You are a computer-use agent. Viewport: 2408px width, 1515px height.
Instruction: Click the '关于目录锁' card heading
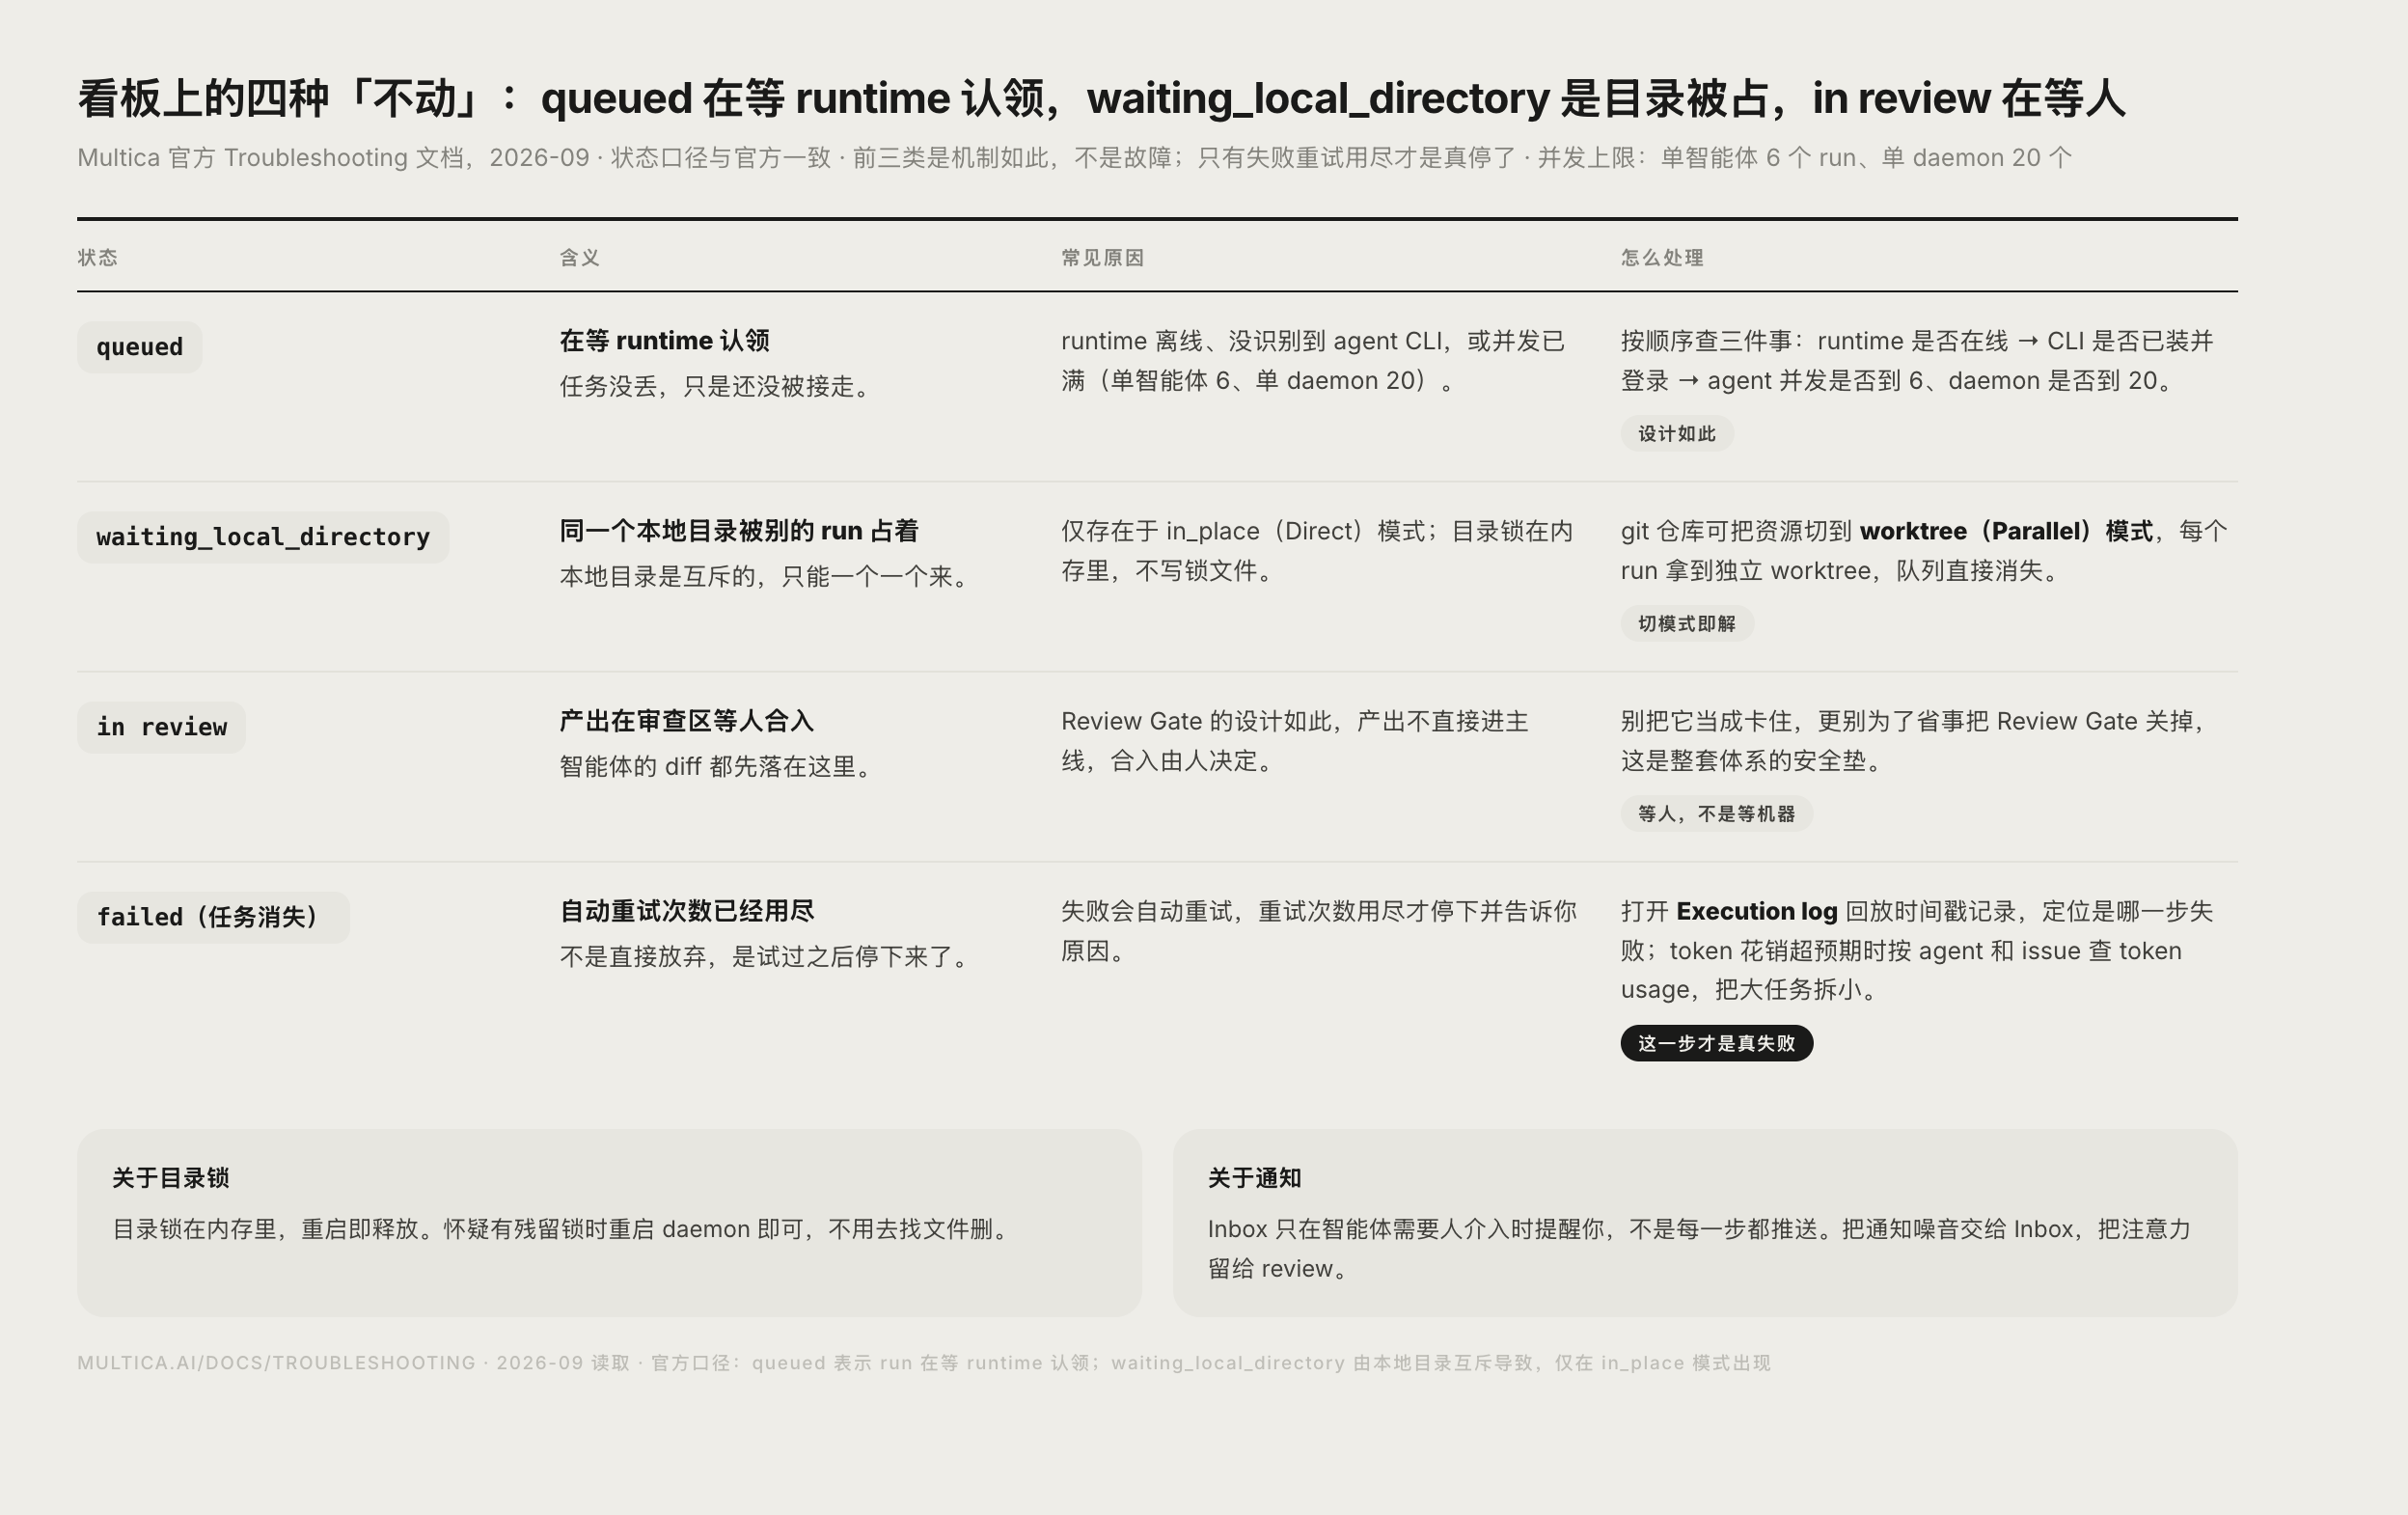(171, 1177)
